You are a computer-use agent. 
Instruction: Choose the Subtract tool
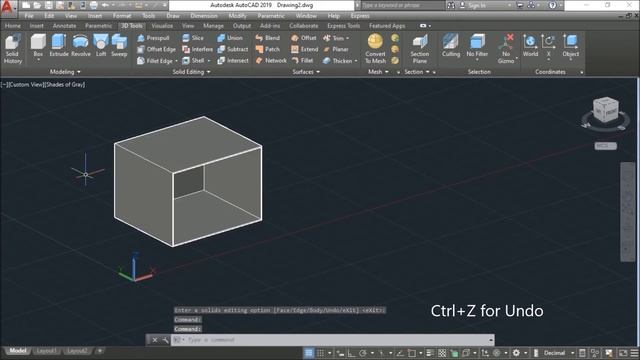click(233, 49)
